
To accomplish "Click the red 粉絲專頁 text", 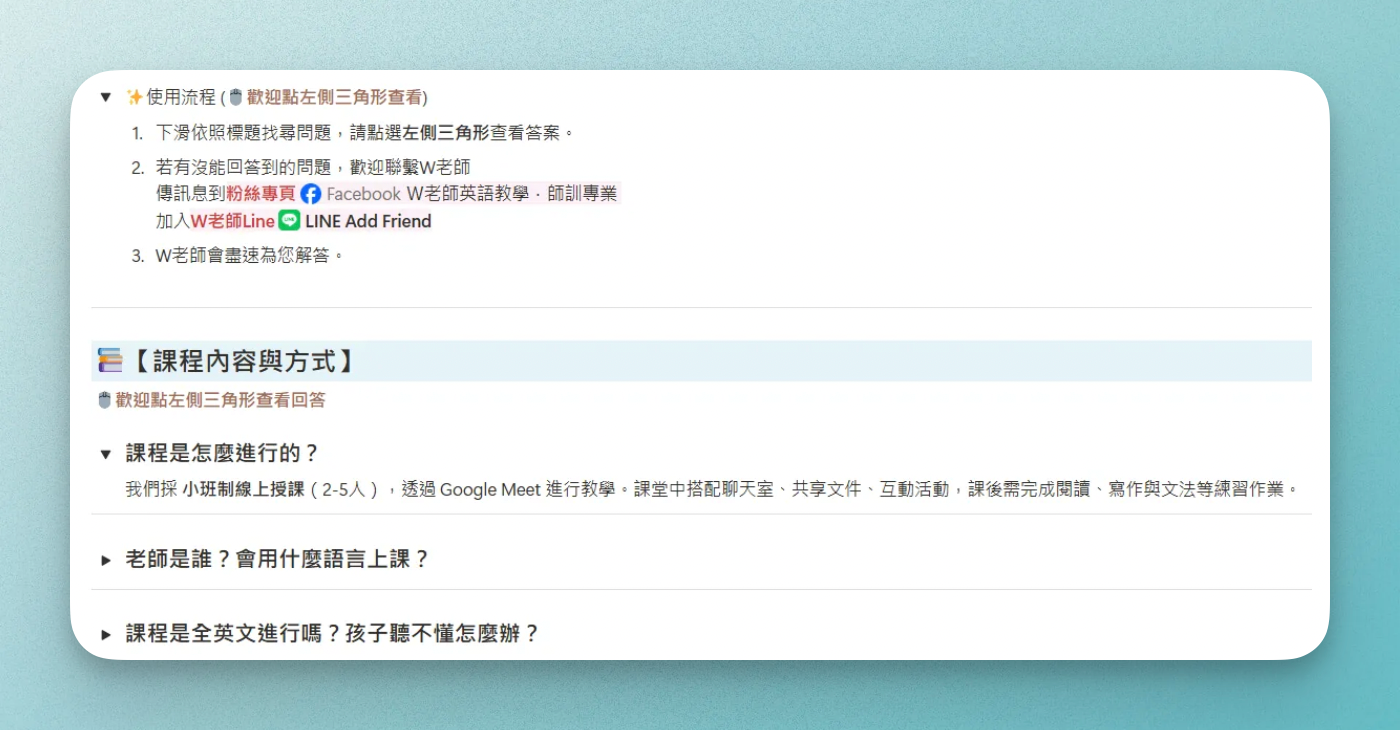I will tap(261, 194).
